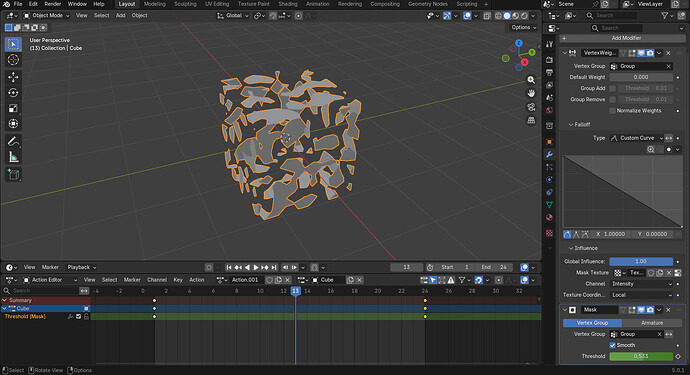Collapse the Influence section
This screenshot has width=690, height=375.
coord(571,248)
